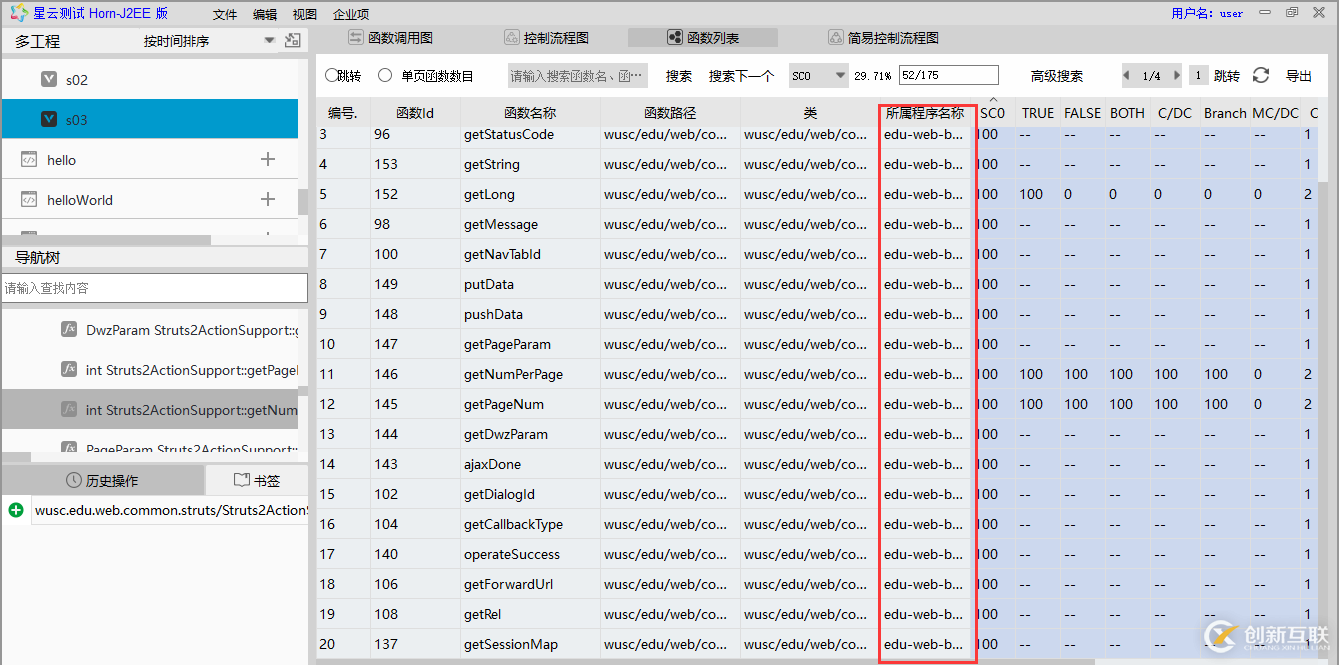1339x665 pixels.
Task: Select the 单页函数数目 radio button
Action: [383, 75]
